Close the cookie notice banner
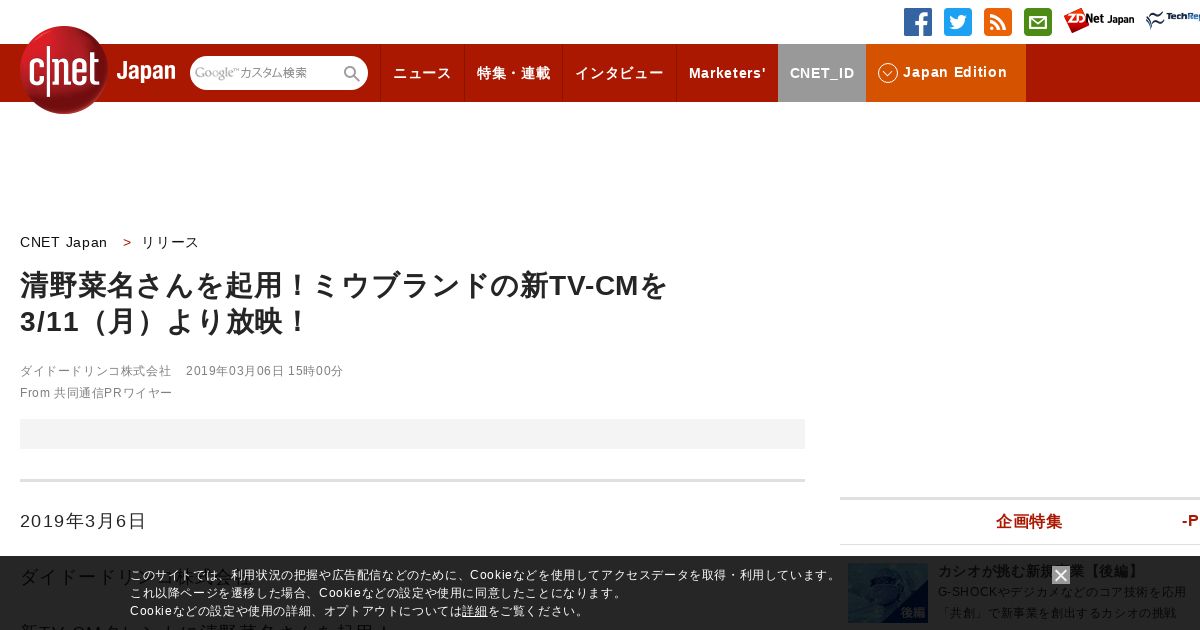This screenshot has width=1200, height=630. click(x=1061, y=575)
